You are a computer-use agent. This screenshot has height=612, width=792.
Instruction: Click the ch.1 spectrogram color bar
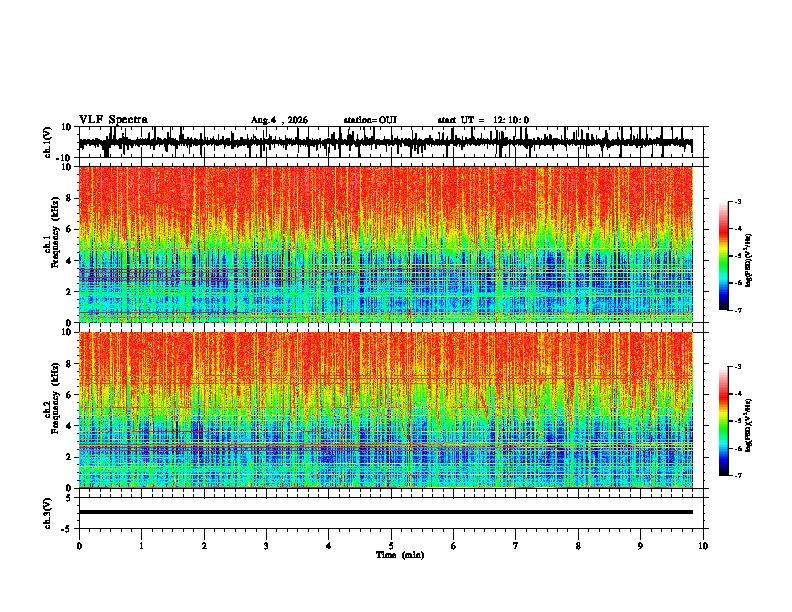(724, 256)
